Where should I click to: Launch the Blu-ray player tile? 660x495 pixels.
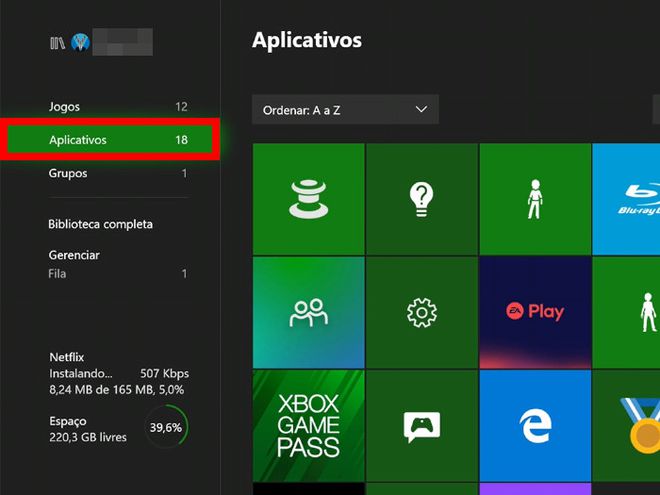click(626, 199)
